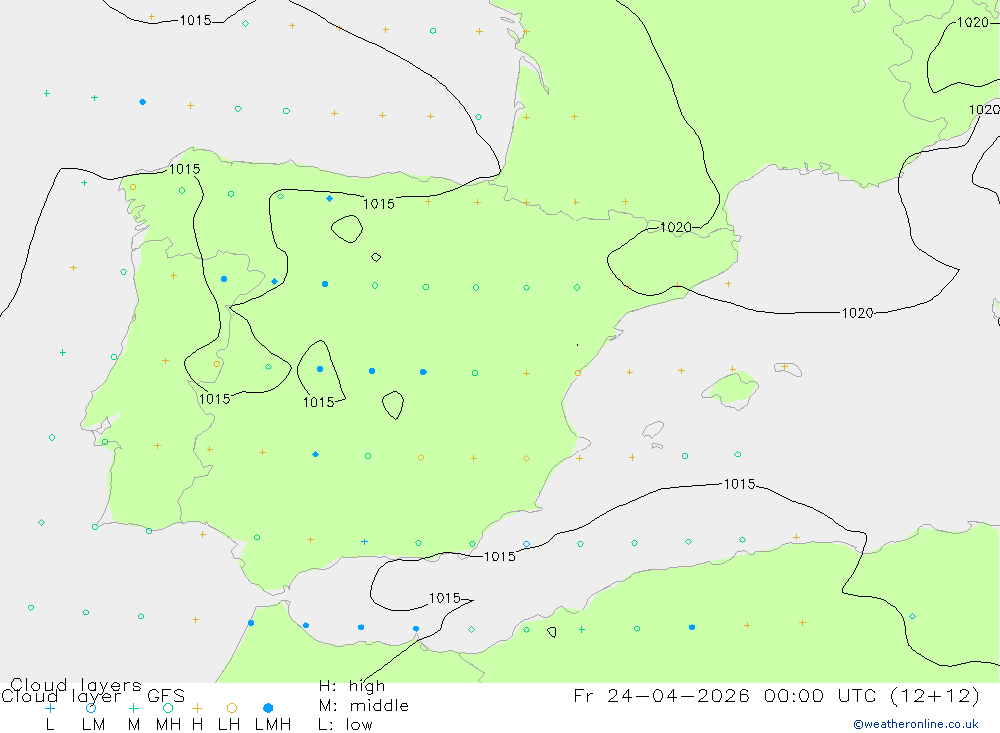Viewport: 1000px width, 733px height.
Task: Click the blue plus legend icon for L
Action: point(50,708)
